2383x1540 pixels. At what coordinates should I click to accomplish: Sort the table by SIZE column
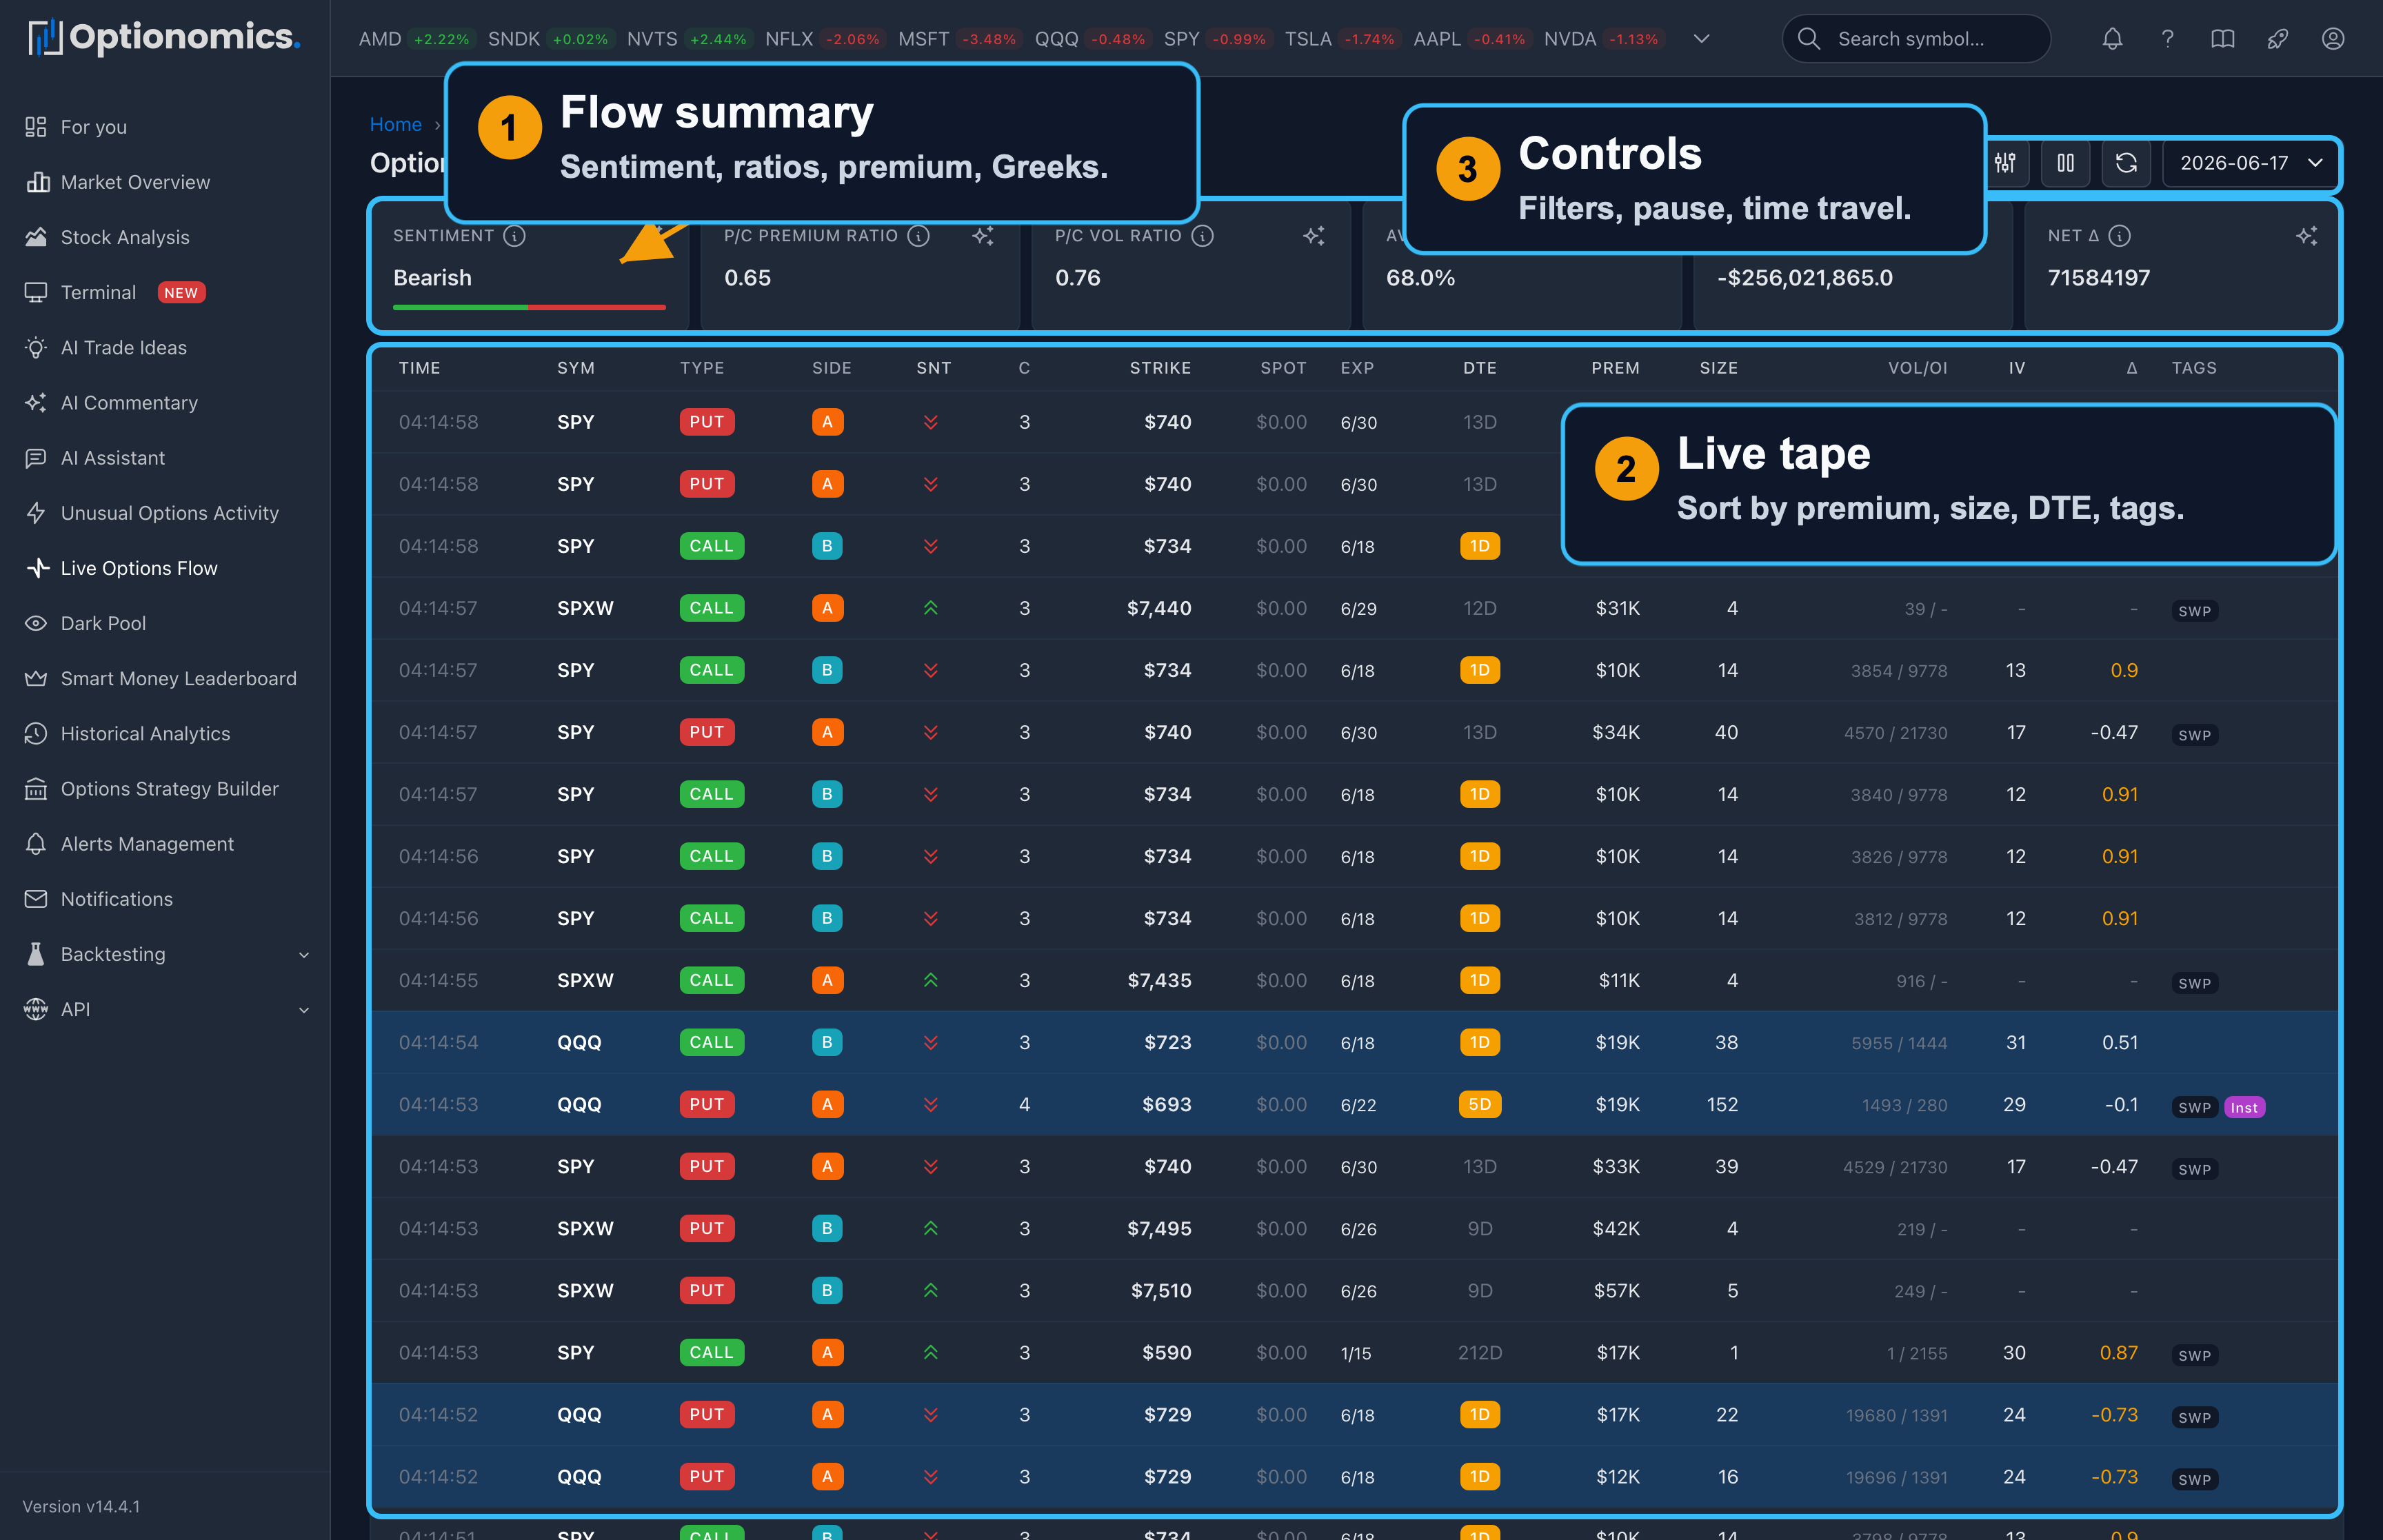(1718, 368)
